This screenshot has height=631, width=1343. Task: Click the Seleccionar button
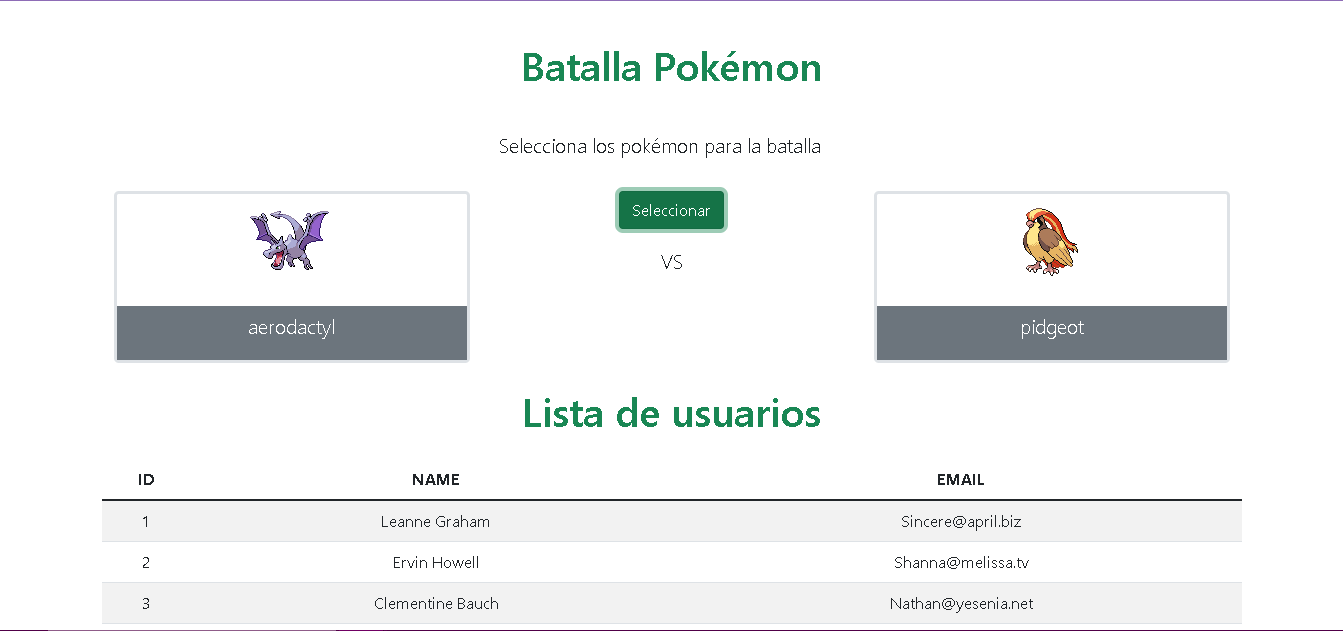coord(671,210)
